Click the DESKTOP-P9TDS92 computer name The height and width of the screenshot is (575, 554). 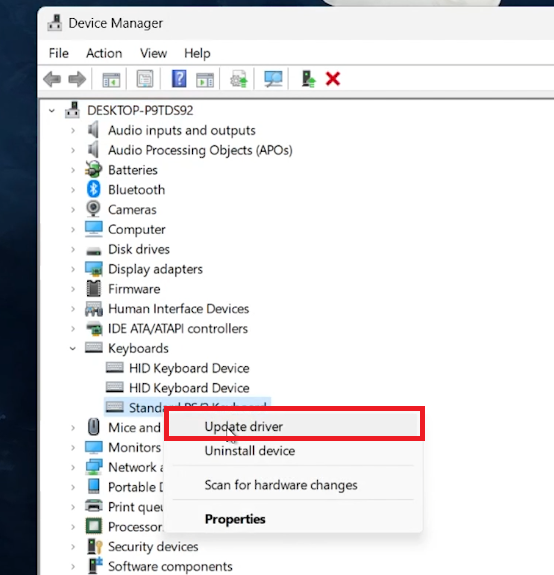(x=140, y=110)
